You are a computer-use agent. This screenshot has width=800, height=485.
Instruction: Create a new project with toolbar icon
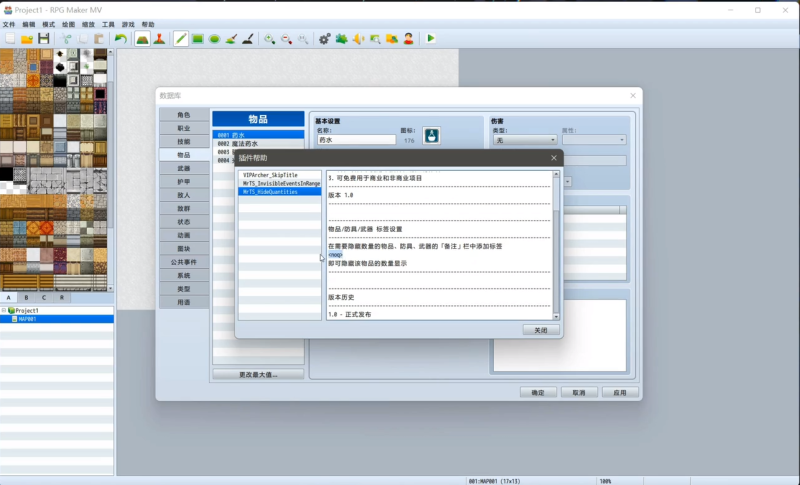coord(10,39)
